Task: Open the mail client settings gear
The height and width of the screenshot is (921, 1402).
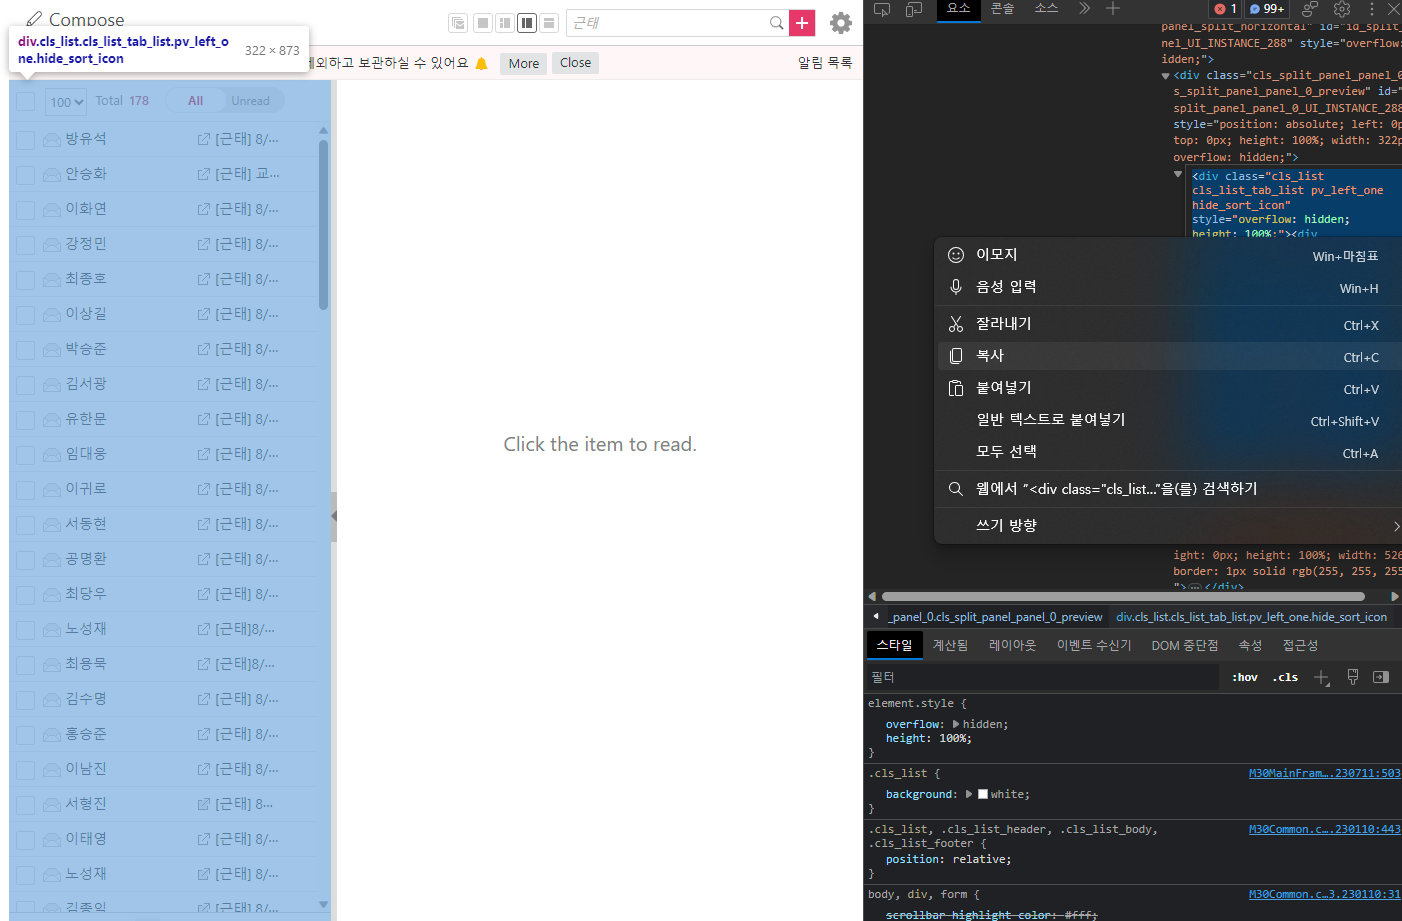Action: coord(841,23)
